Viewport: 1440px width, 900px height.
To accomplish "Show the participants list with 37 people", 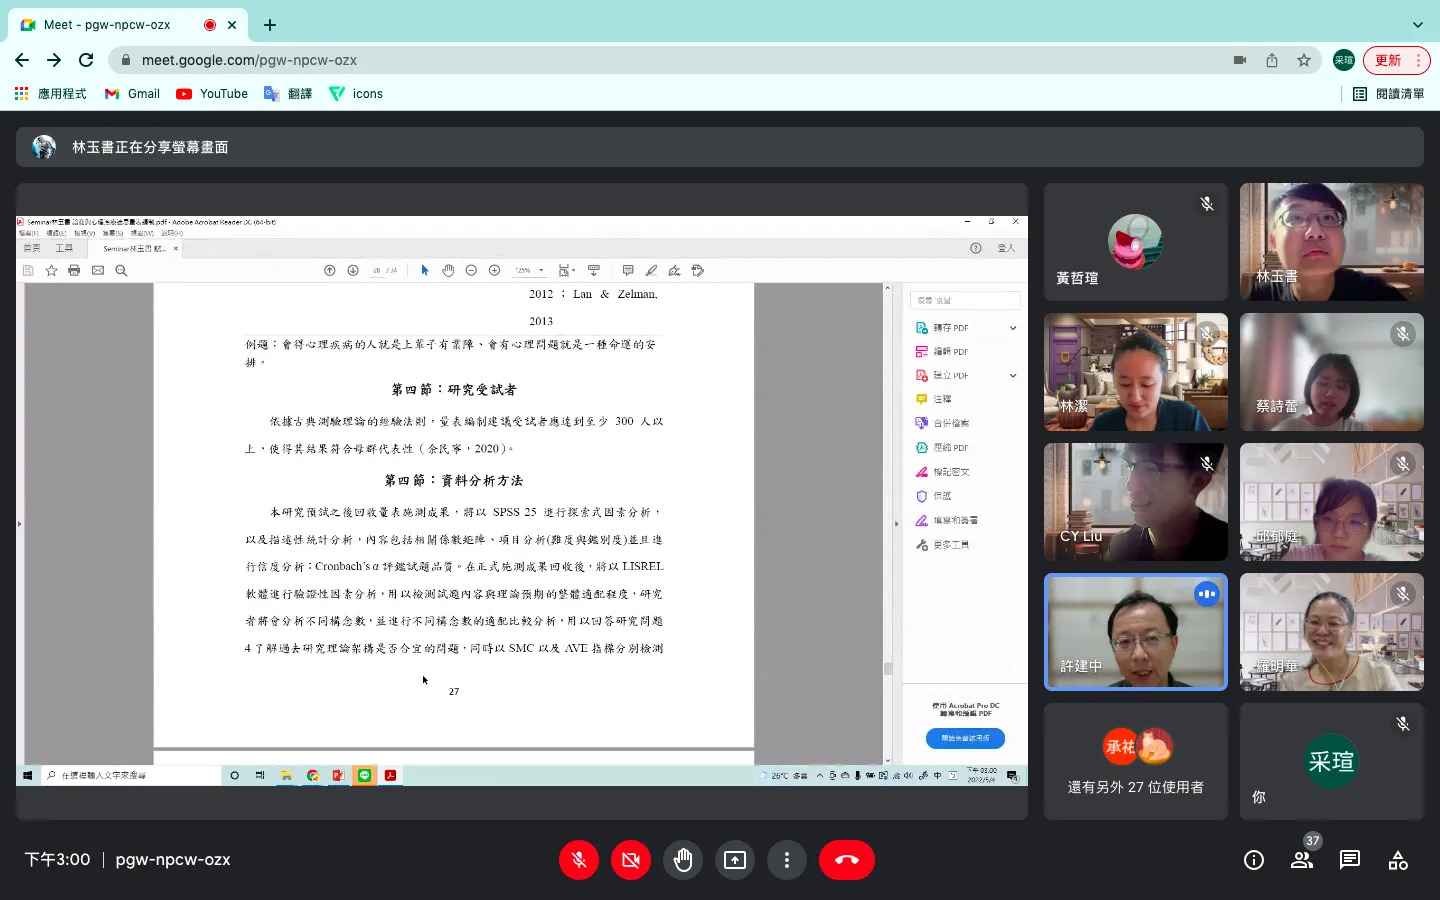I will (1302, 860).
